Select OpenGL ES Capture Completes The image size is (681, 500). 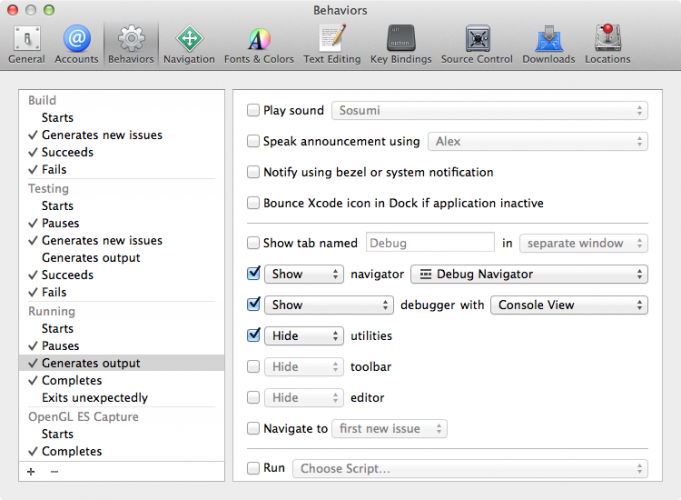[x=122, y=451]
